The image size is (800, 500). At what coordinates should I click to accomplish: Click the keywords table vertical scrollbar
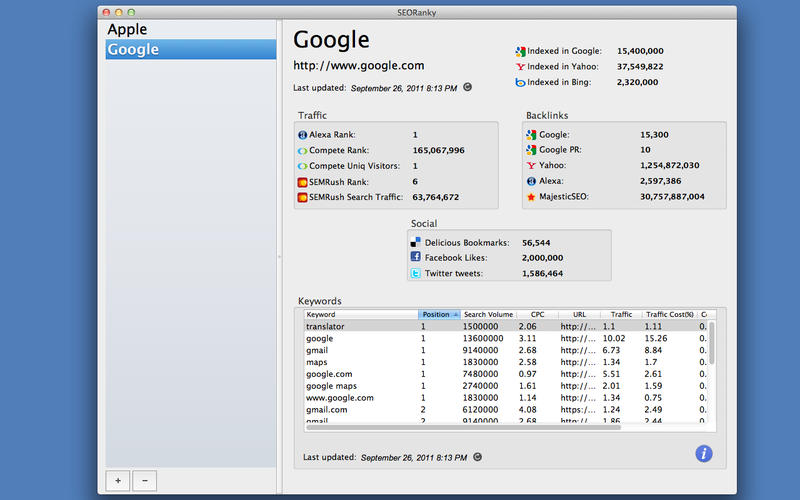pos(711,345)
